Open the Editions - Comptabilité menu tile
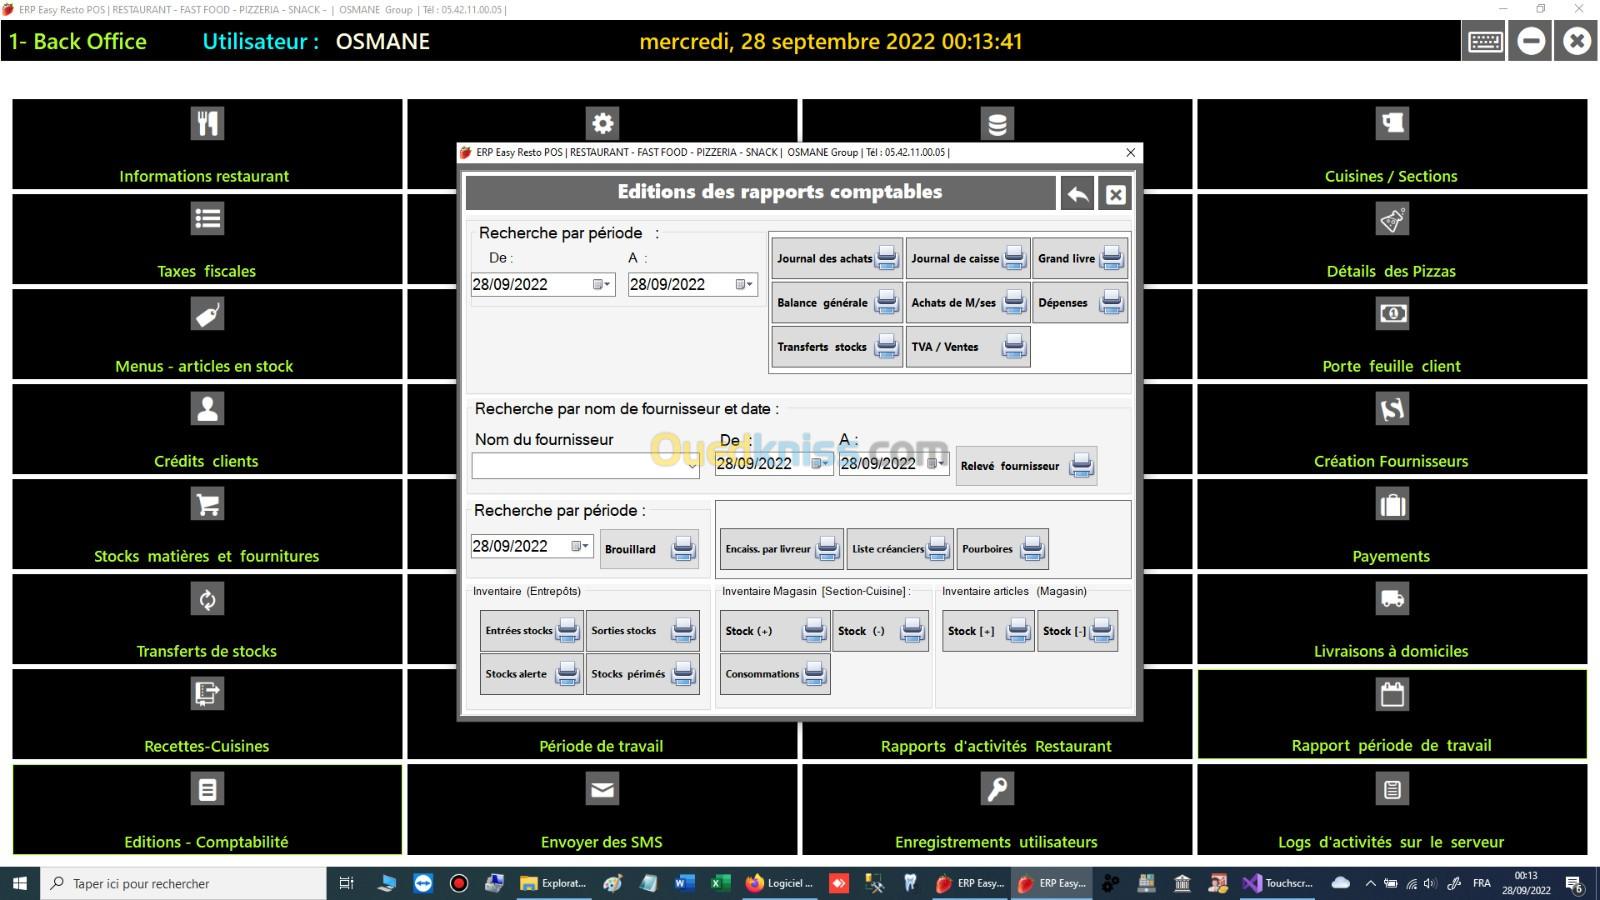The width and height of the screenshot is (1600, 900). (207, 809)
